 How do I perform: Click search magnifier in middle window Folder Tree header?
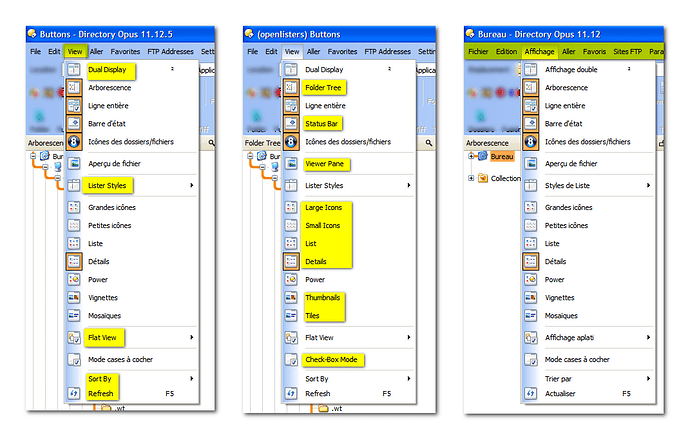pyautogui.click(x=429, y=143)
